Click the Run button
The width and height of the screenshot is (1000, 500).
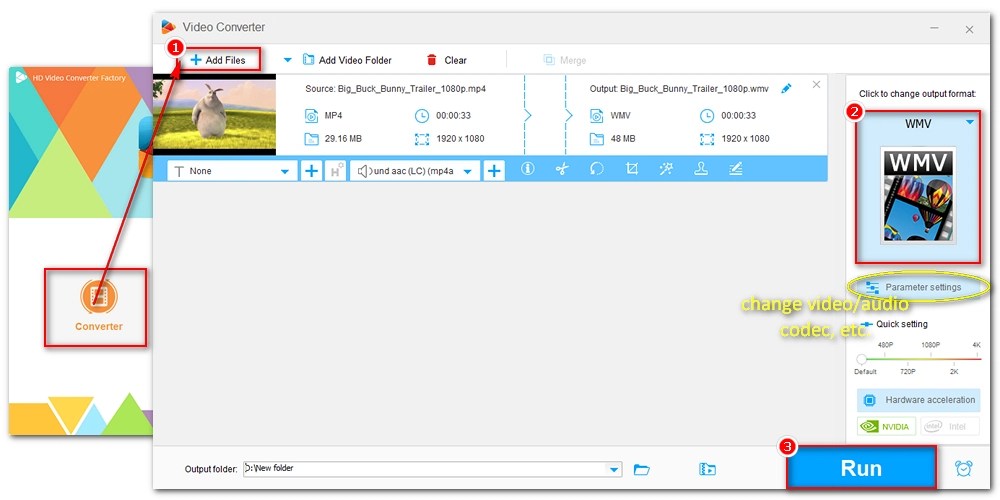tap(862, 467)
